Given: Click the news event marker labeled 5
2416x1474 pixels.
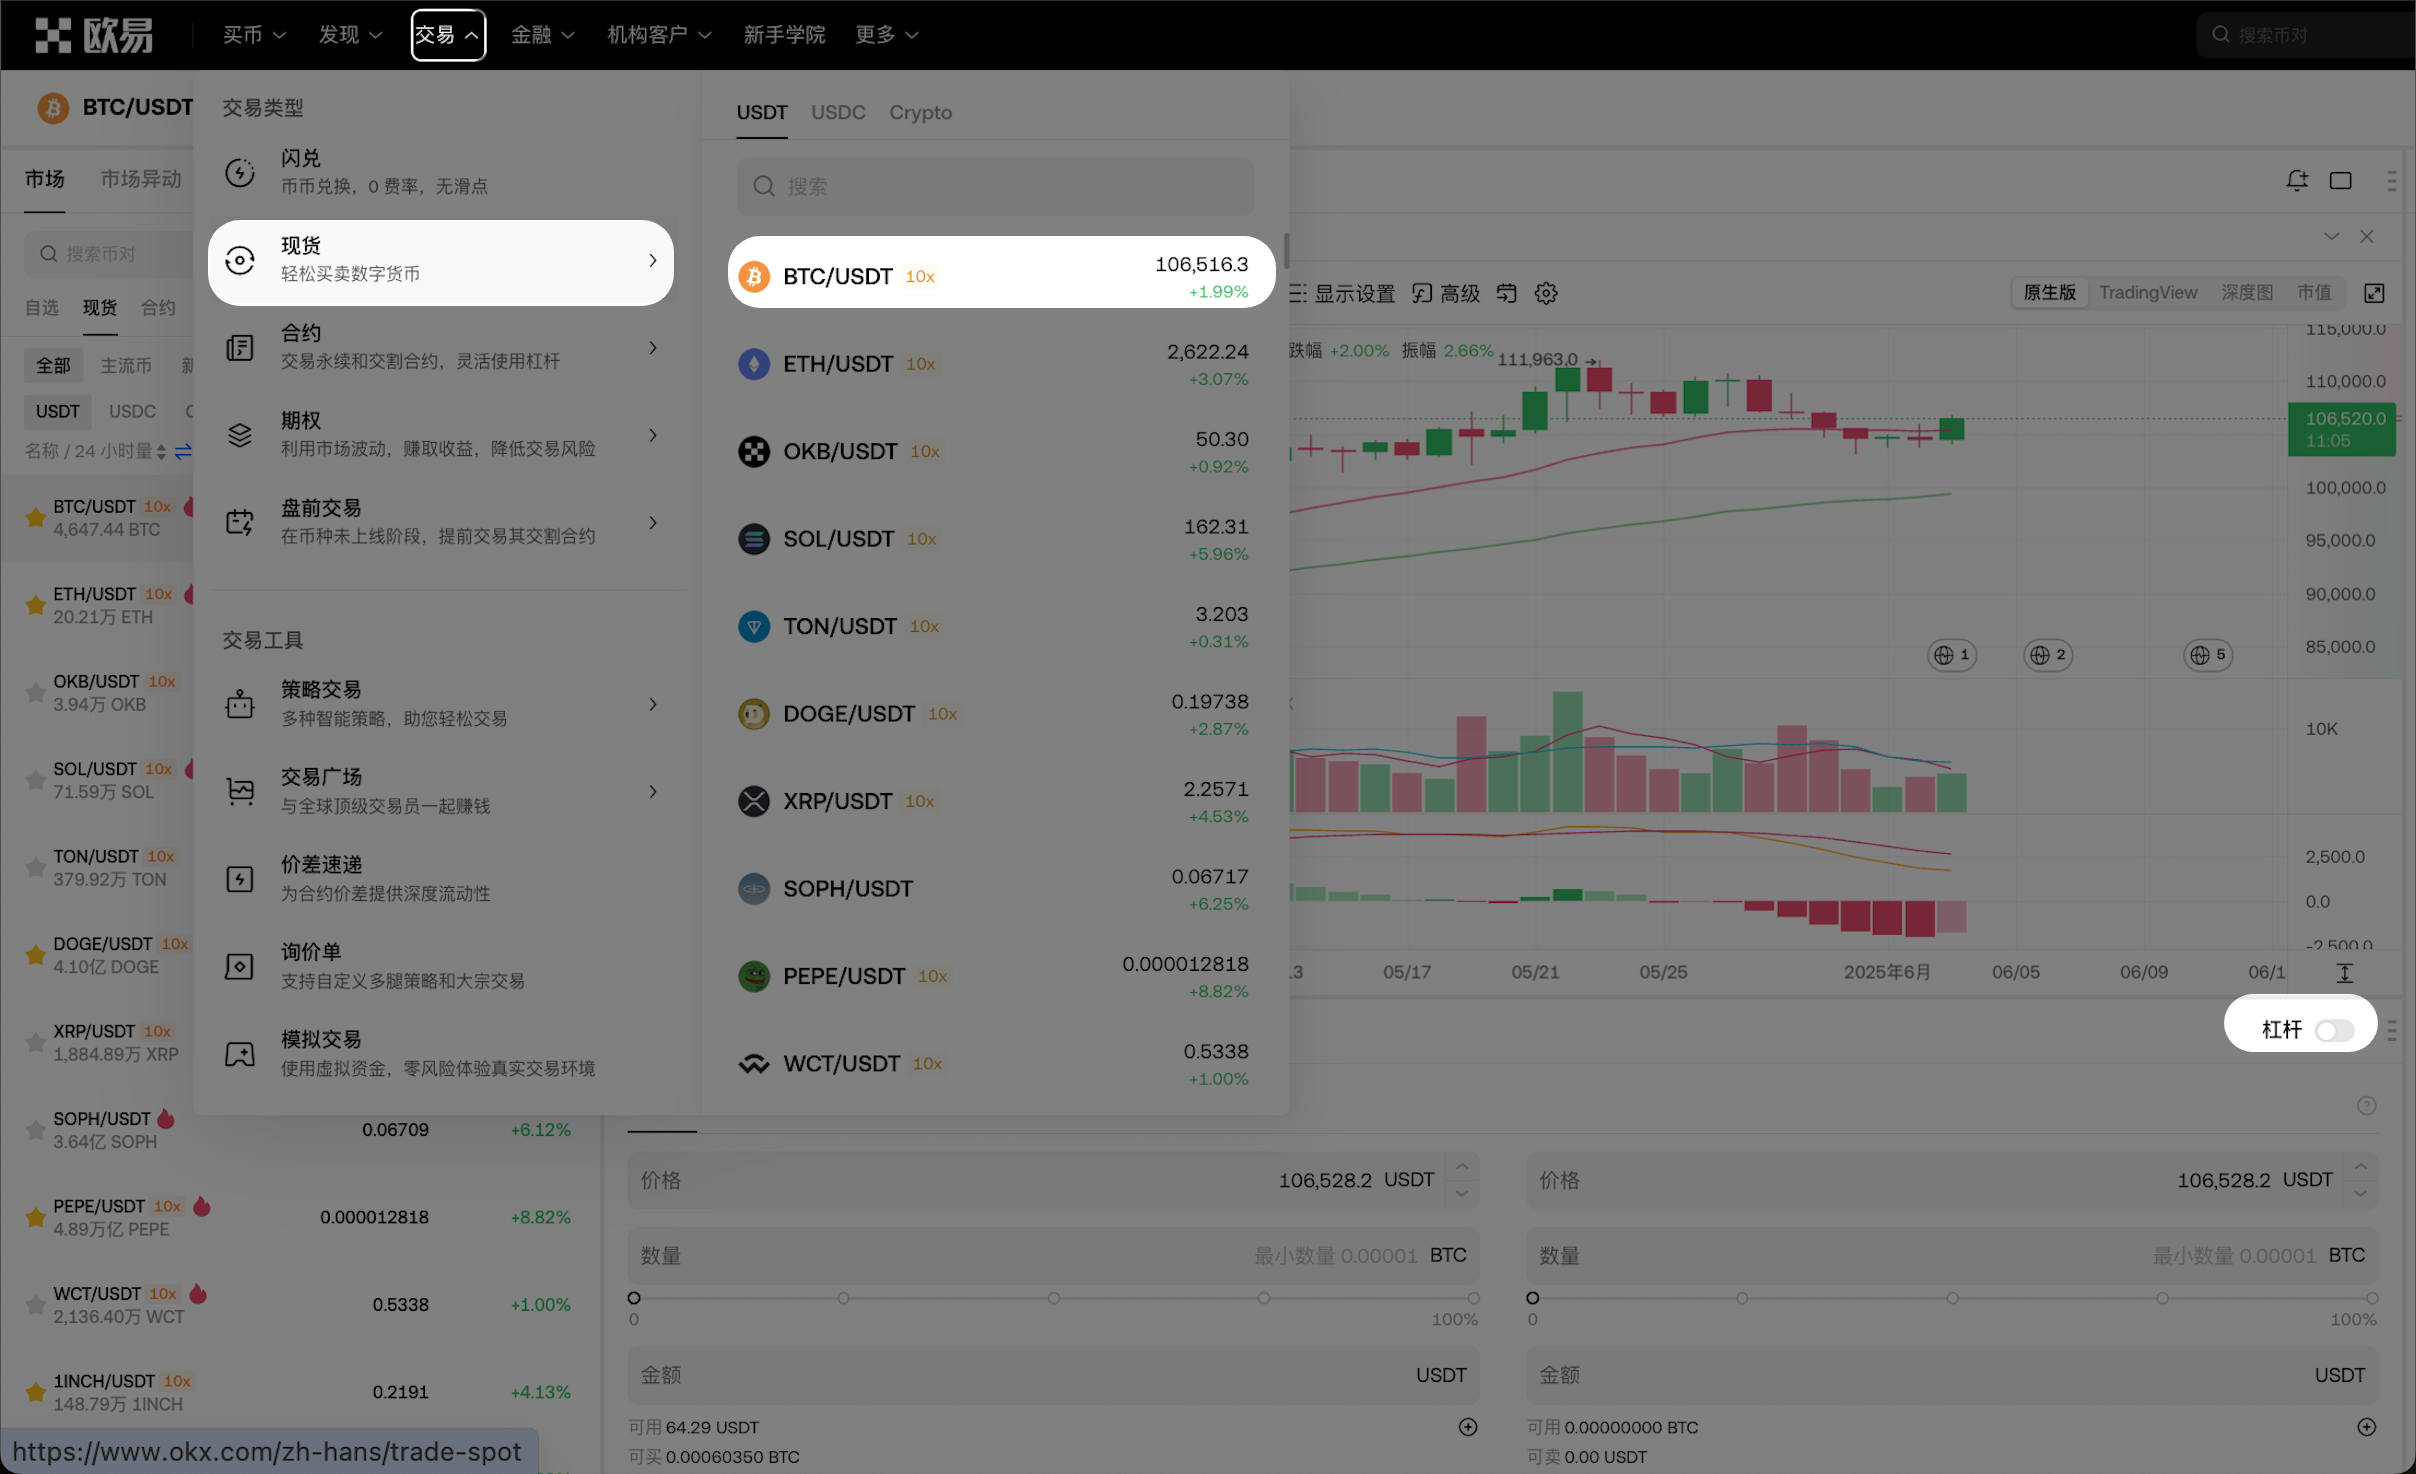Looking at the screenshot, I should click(2208, 655).
